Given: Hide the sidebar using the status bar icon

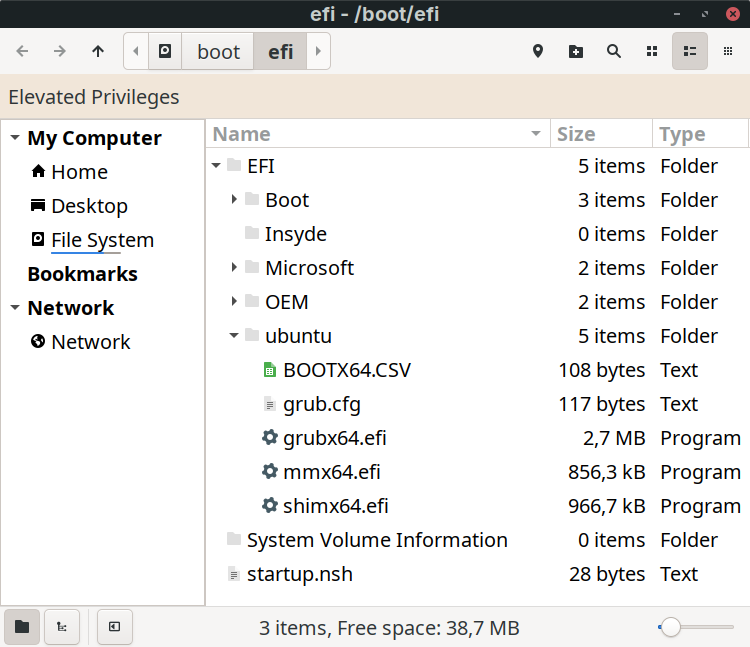Looking at the screenshot, I should [x=115, y=627].
